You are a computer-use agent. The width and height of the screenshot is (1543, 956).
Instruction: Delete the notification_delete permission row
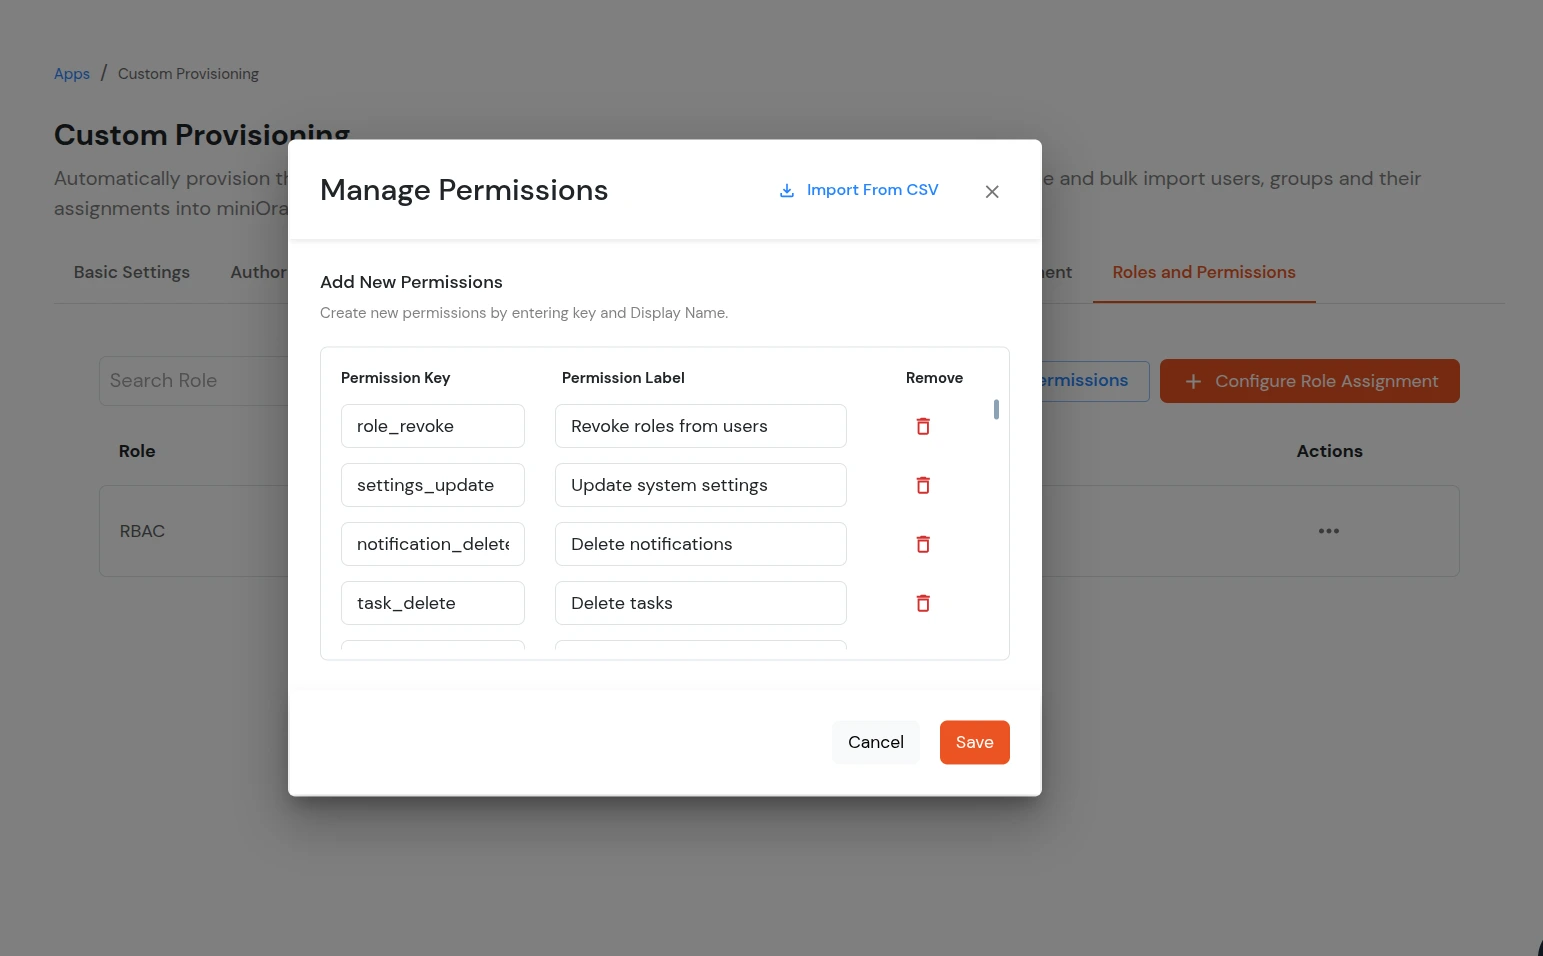pos(922,544)
